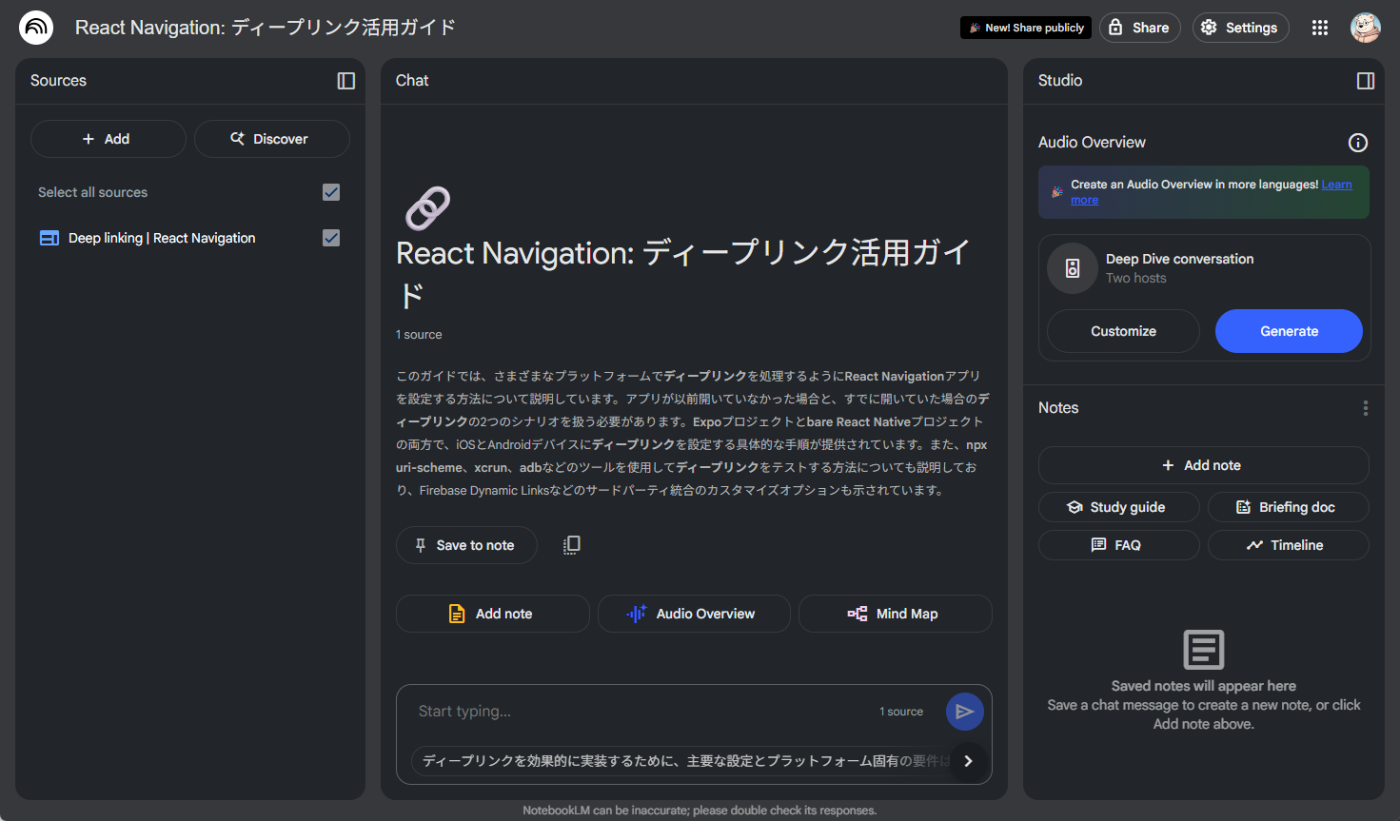
Task: Click the '1 source' label under title
Action: (x=418, y=335)
